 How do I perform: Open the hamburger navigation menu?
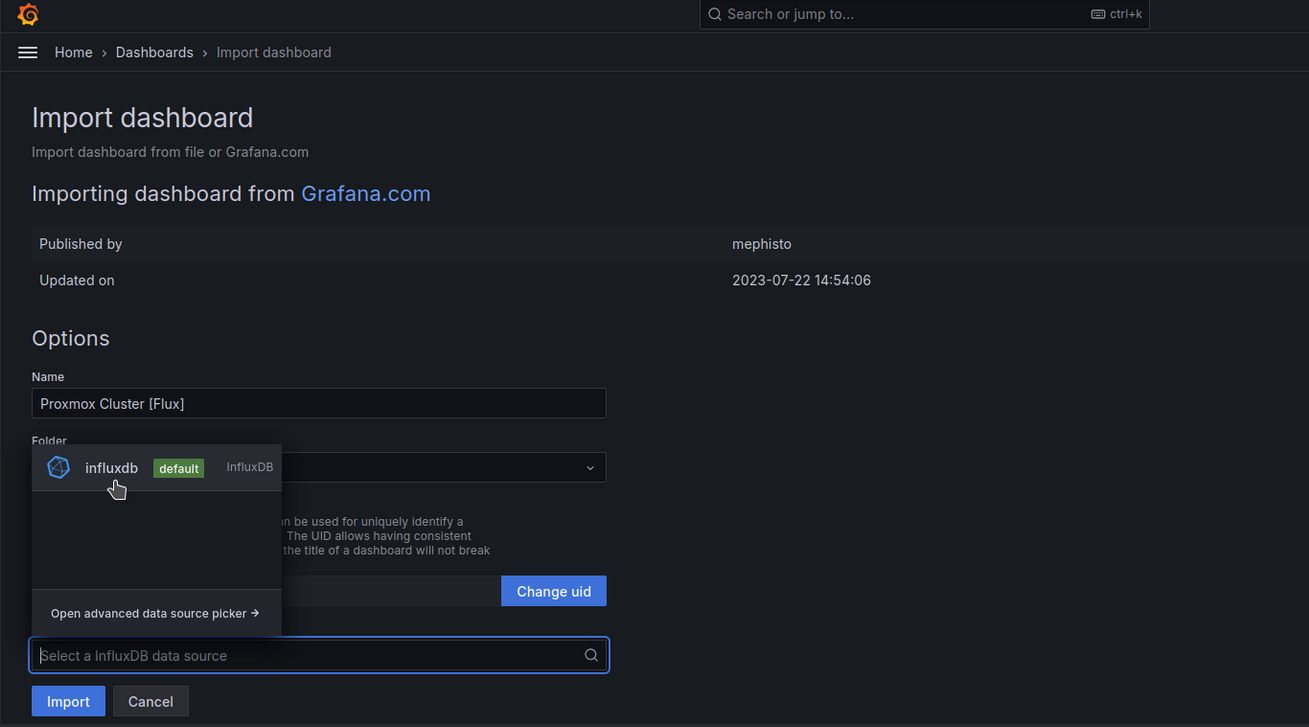coord(28,52)
